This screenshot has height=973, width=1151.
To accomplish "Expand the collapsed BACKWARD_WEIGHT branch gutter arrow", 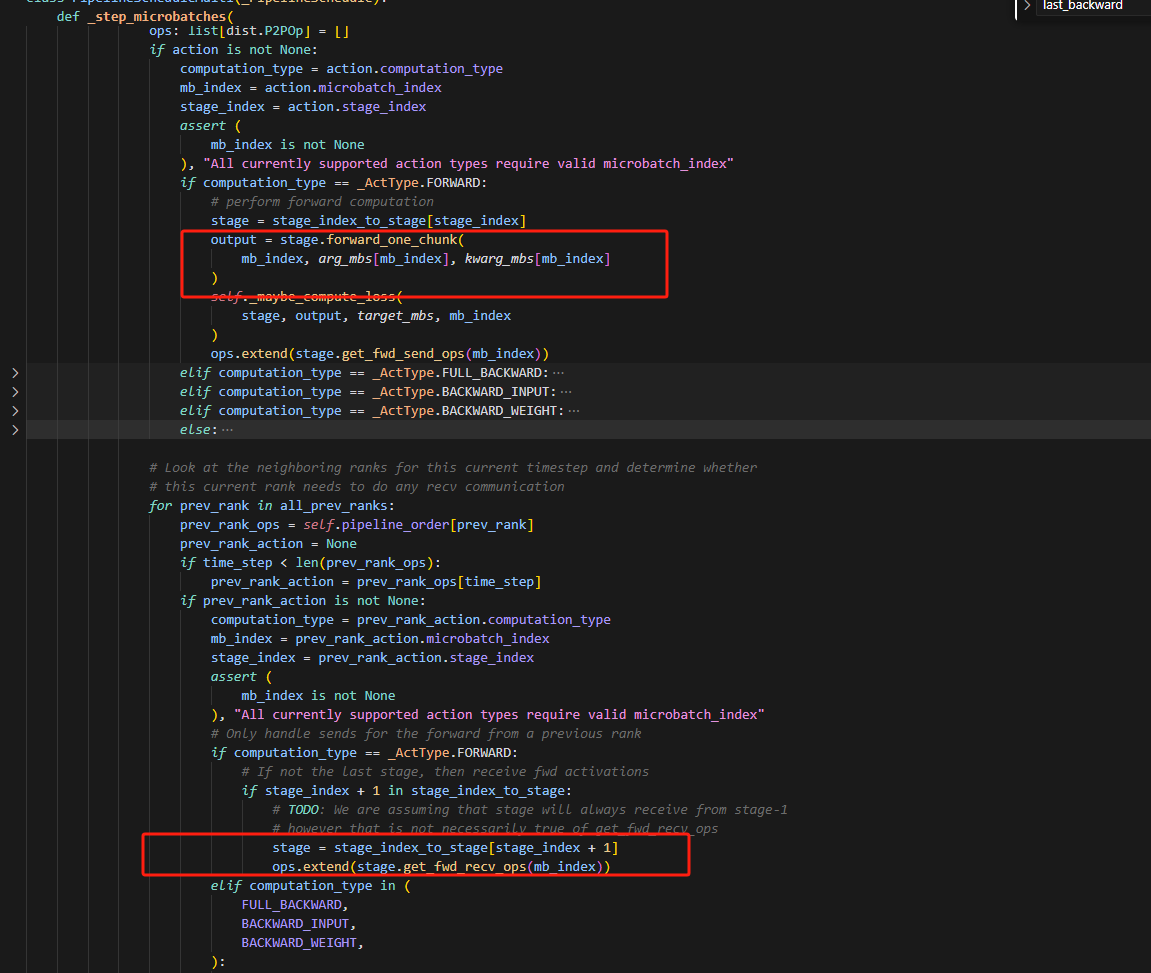I will [x=15, y=411].
